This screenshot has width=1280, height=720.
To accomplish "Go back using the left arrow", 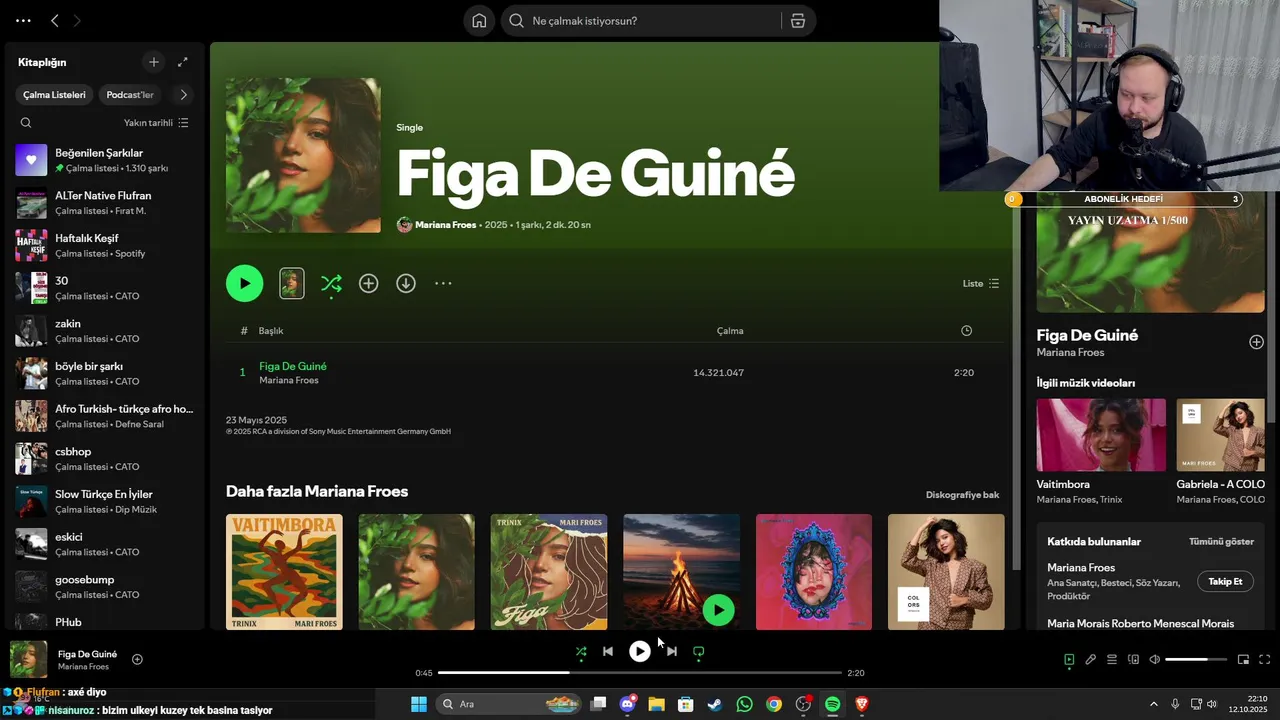I will click(55, 20).
